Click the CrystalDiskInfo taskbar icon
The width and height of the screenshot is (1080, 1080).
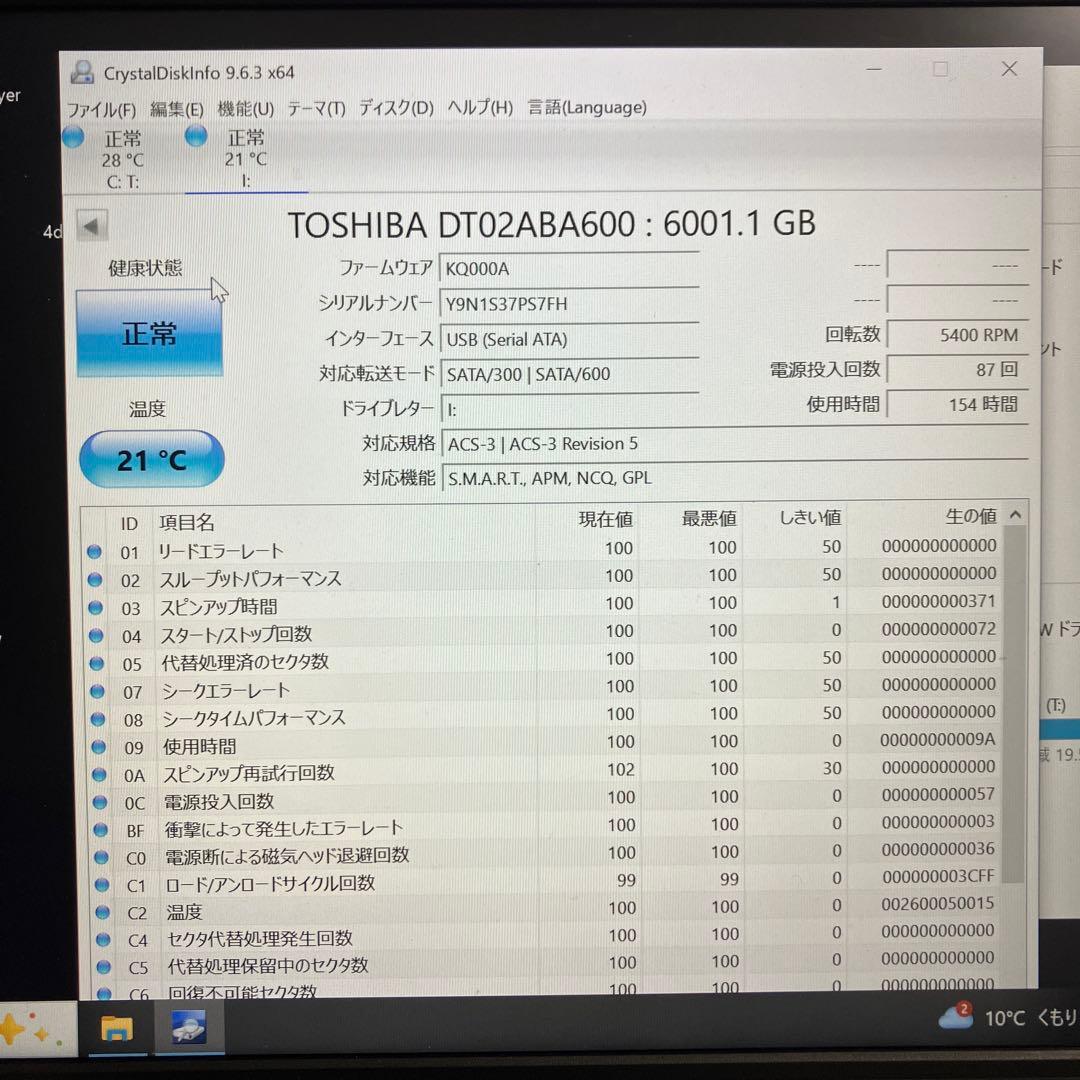point(189,1027)
